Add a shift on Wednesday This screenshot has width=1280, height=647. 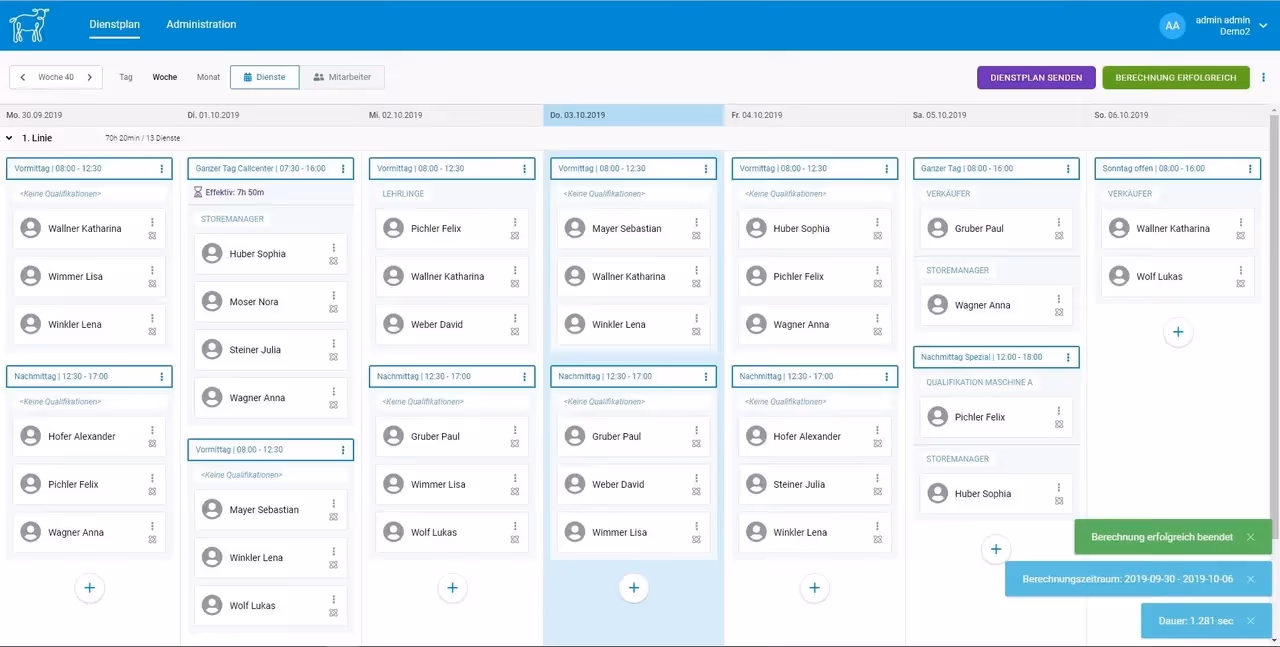point(452,588)
